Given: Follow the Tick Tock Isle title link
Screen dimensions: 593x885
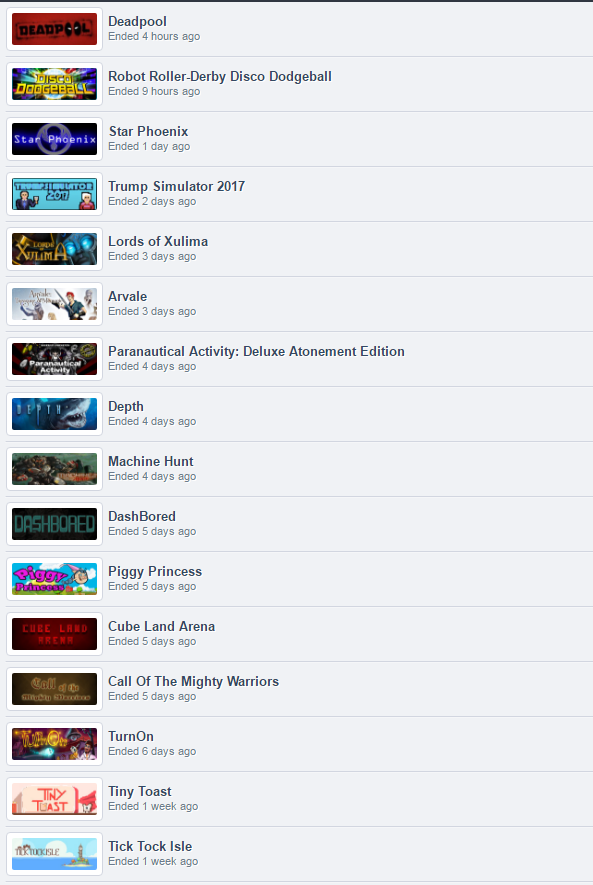Looking at the screenshot, I should click(150, 847).
